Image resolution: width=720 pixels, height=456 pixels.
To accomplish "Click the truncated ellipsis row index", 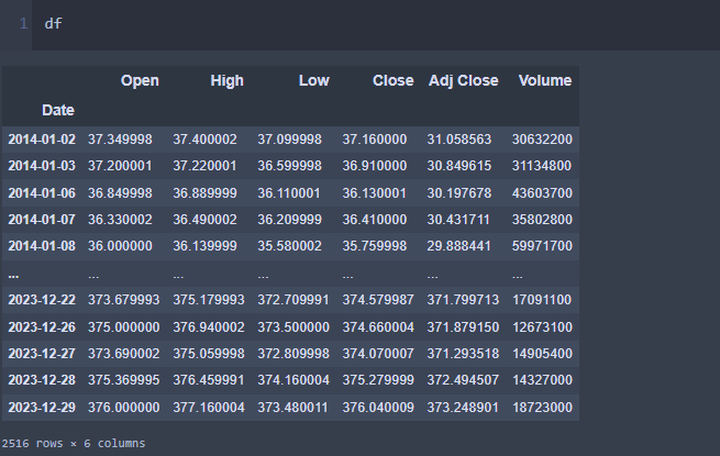I will pyautogui.click(x=13, y=273).
